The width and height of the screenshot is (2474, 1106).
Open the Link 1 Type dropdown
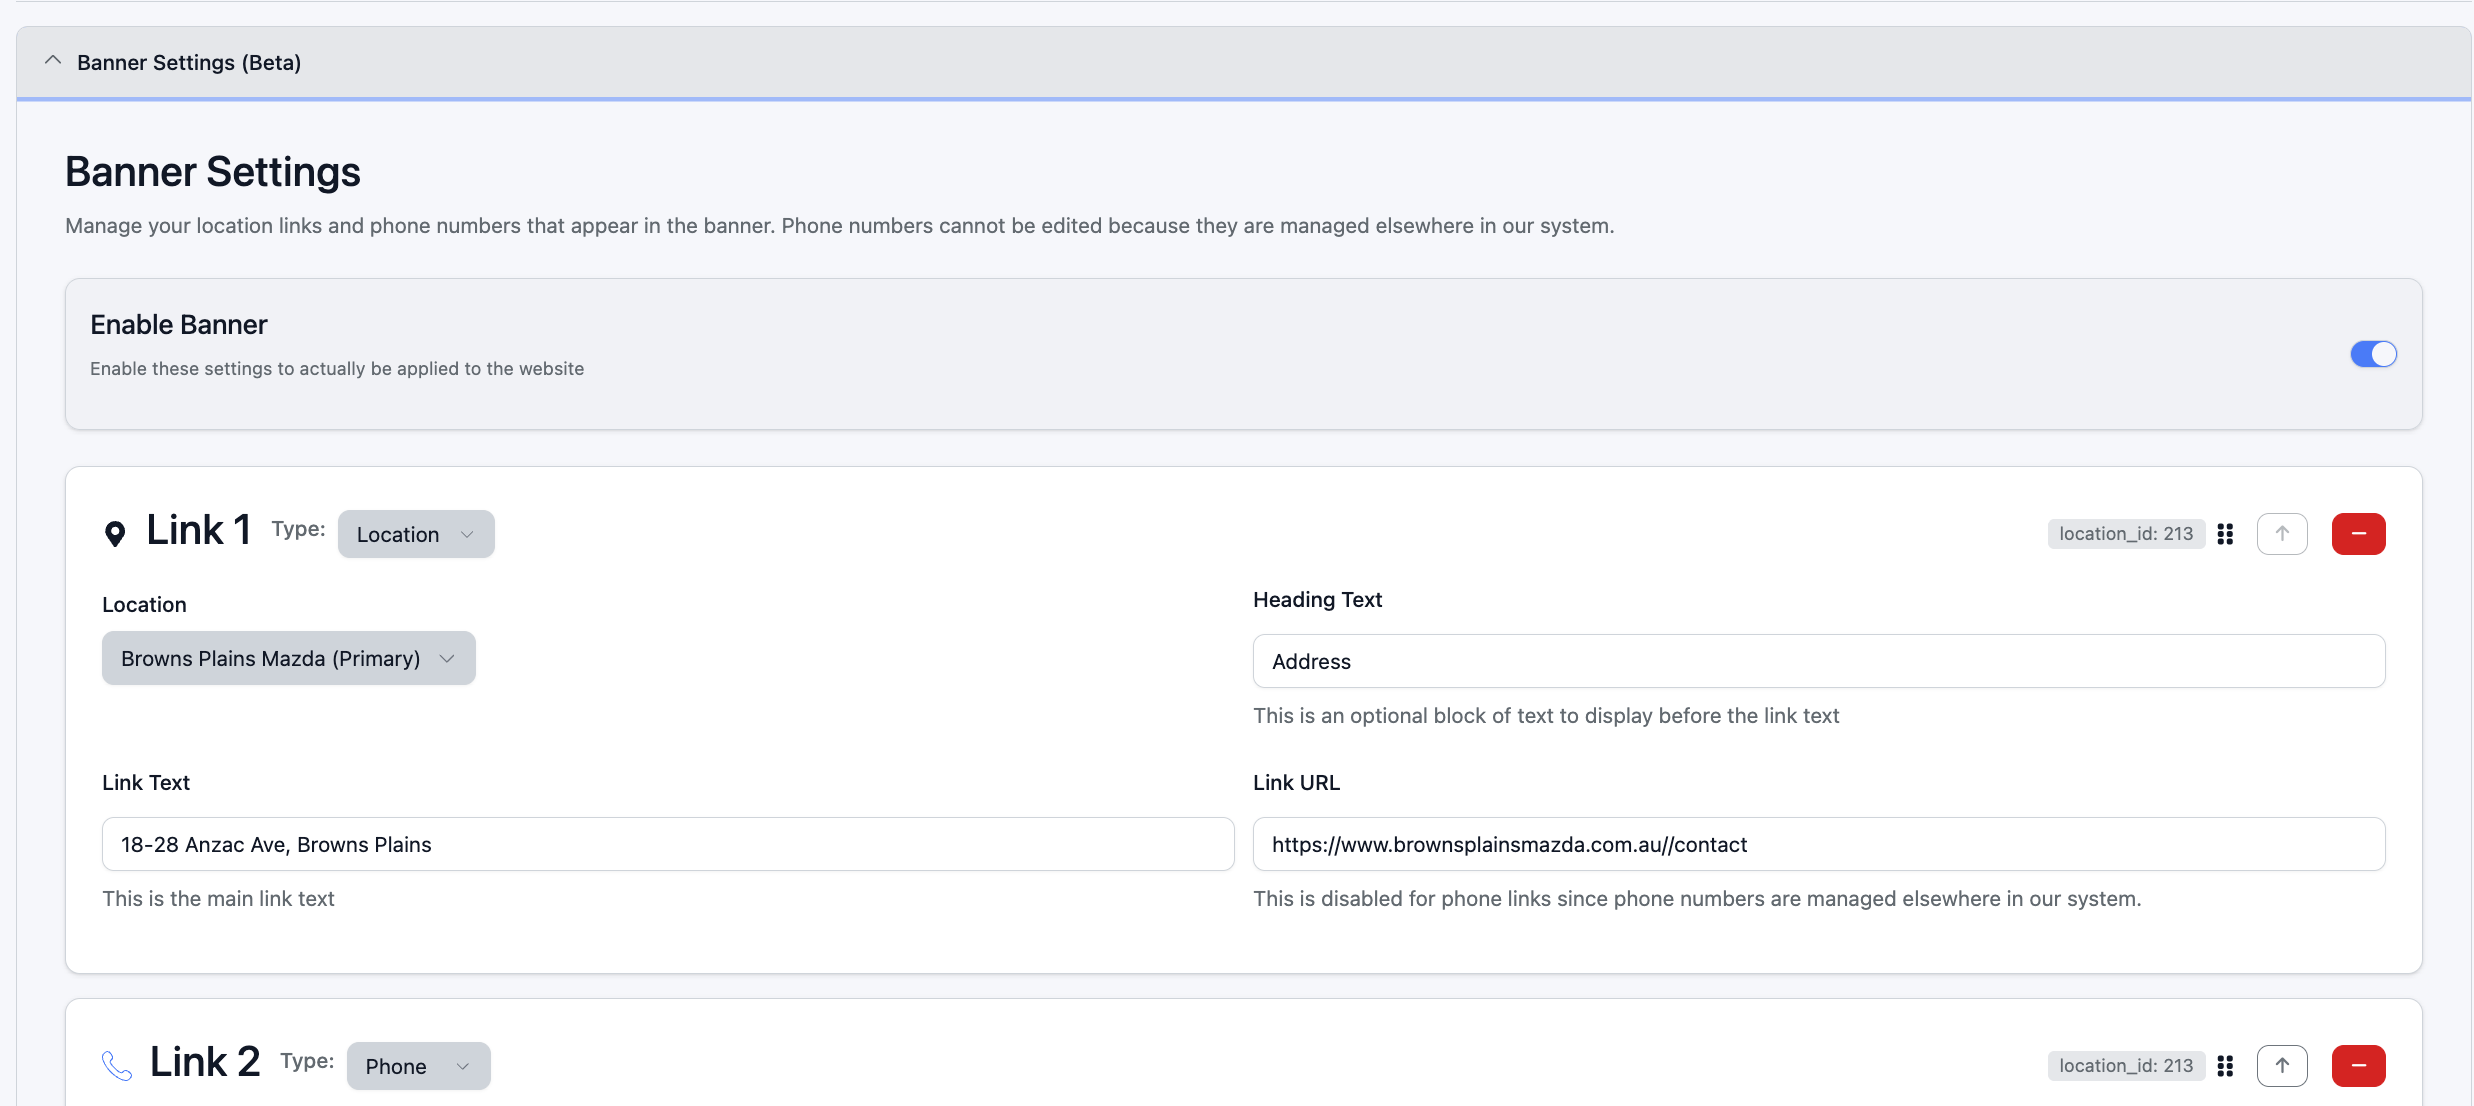pyautogui.click(x=416, y=534)
